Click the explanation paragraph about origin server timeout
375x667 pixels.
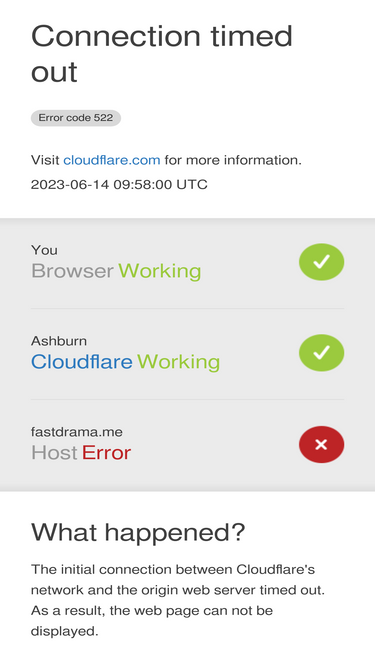178,600
